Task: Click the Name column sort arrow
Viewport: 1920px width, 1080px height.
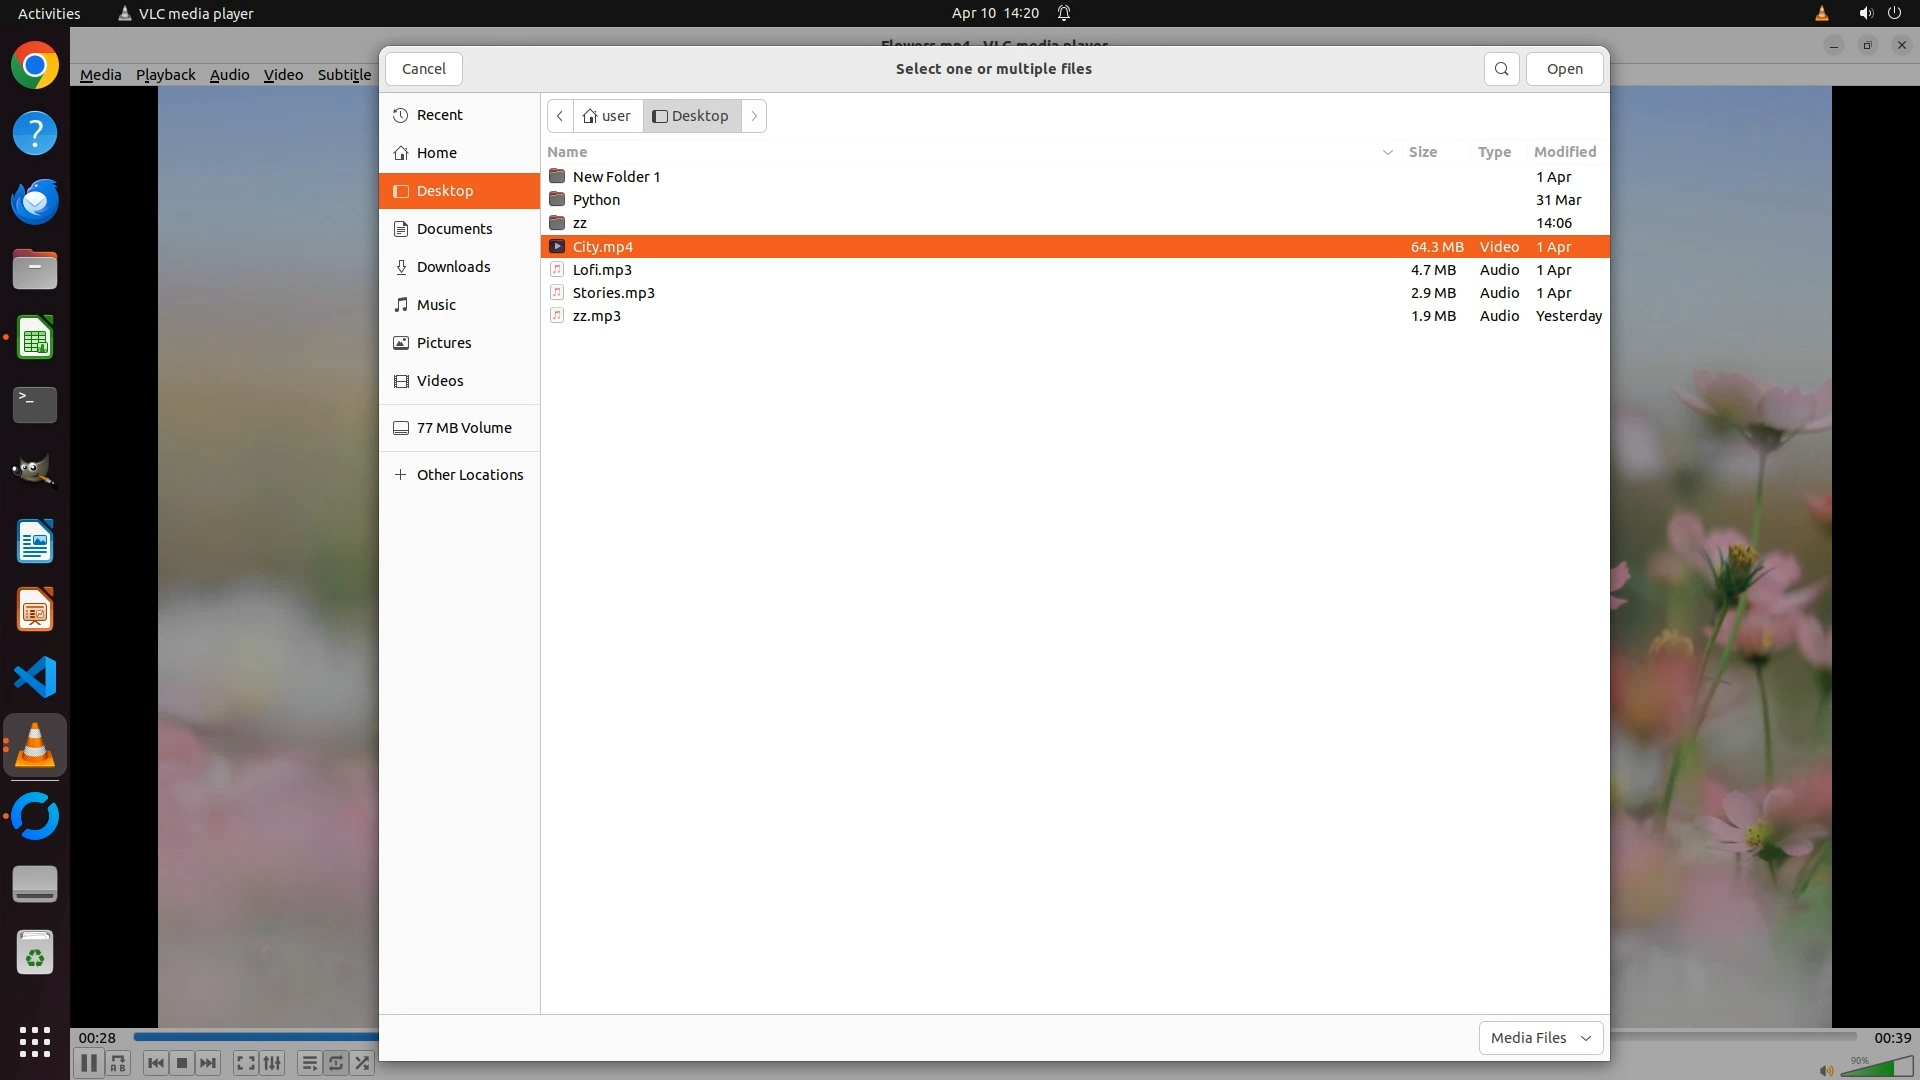Action: [x=1387, y=152]
